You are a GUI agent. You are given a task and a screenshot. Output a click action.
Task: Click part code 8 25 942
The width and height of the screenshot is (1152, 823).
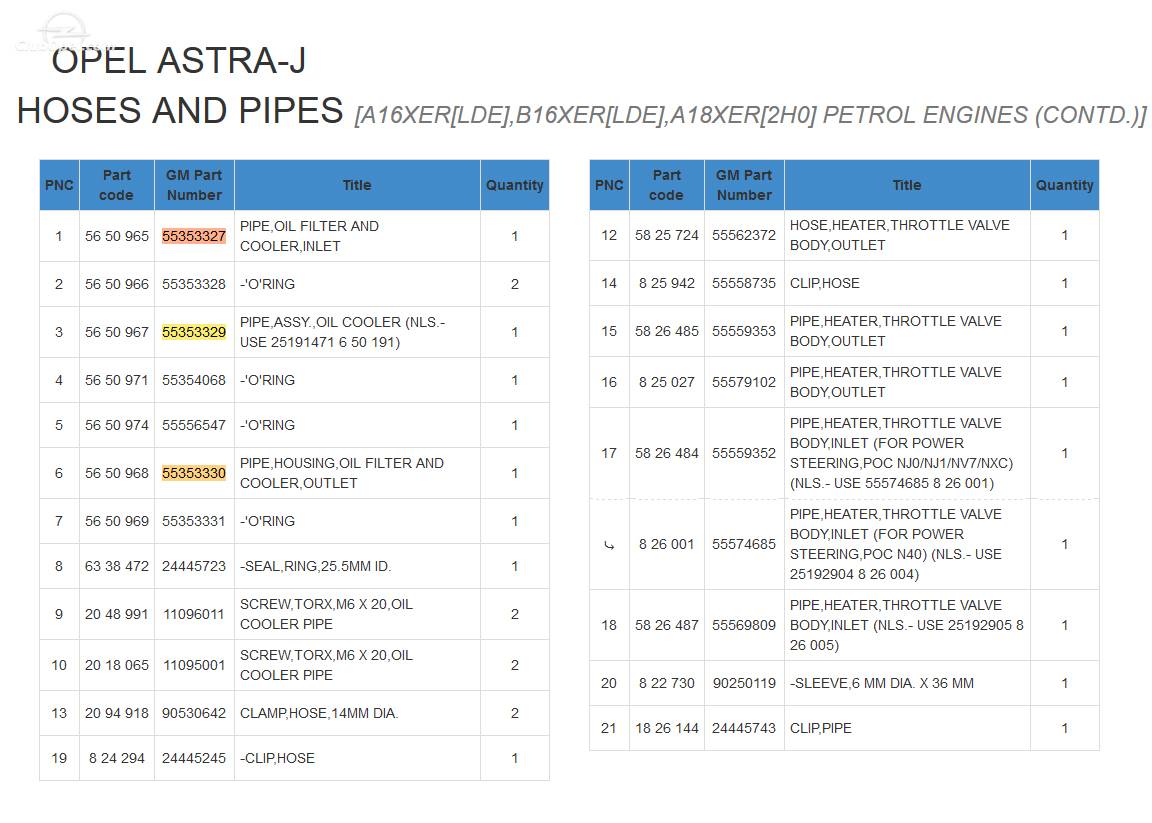[x=667, y=283]
